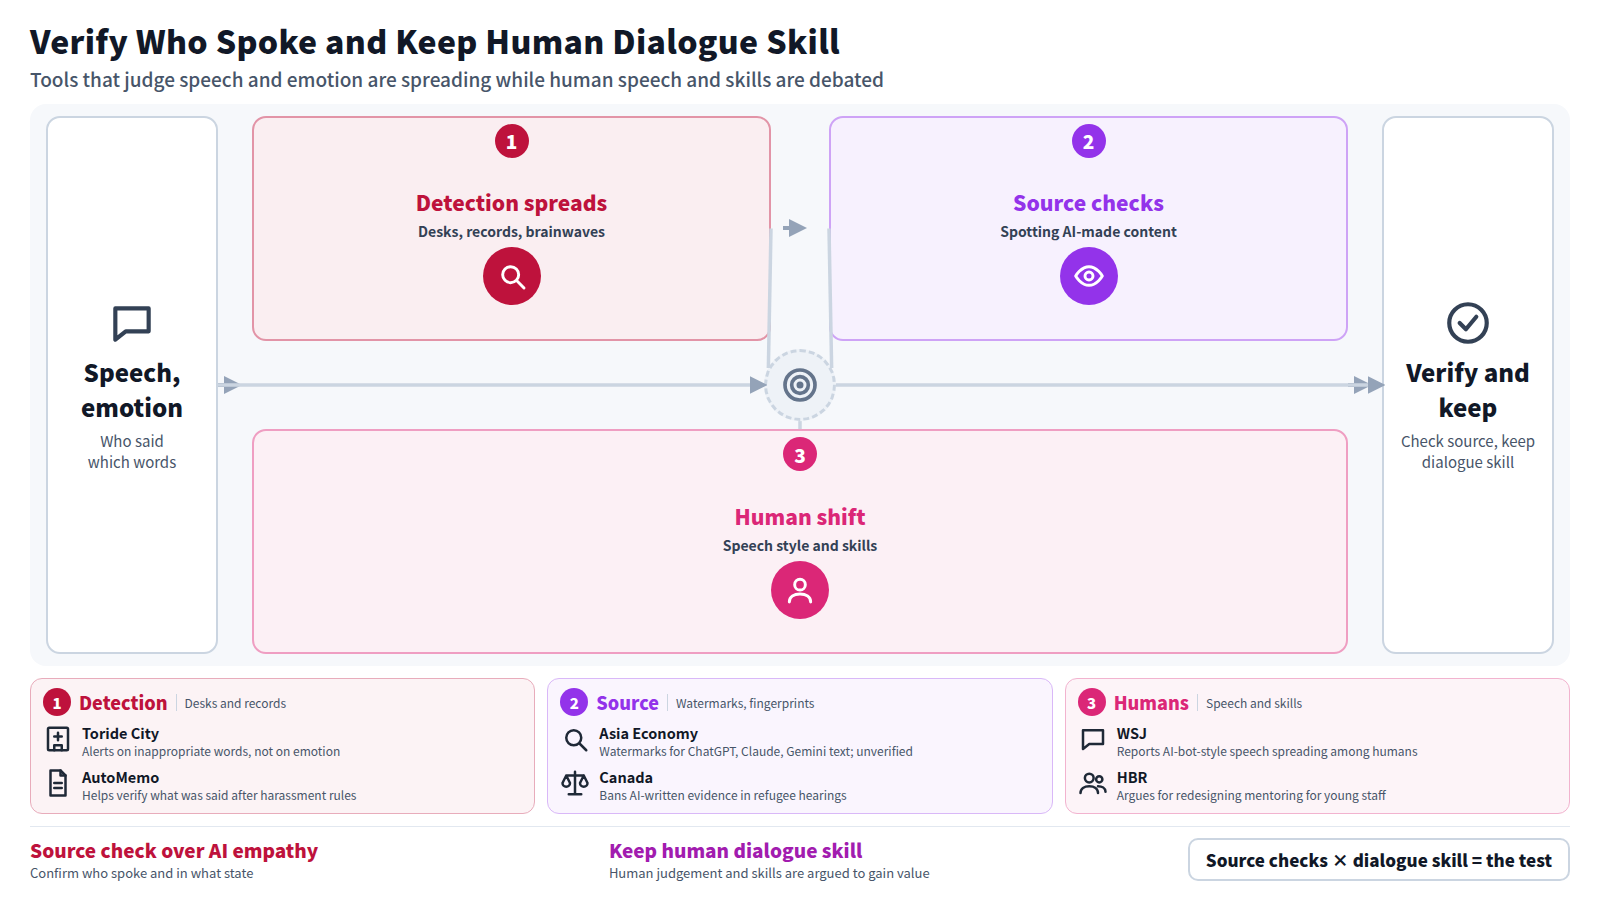Click the 'Source' legend heading

coord(628,703)
